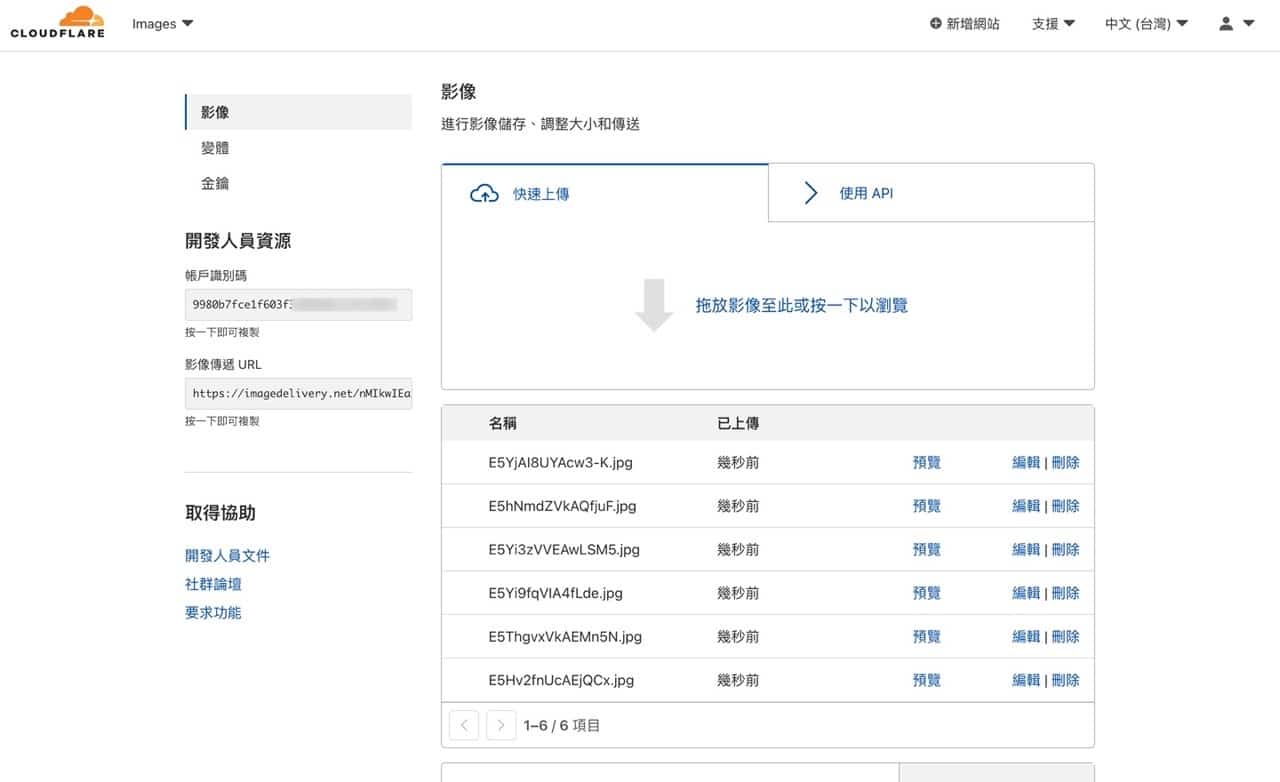Go to next page of images
Screen dimensions: 1280x782
point(501,725)
